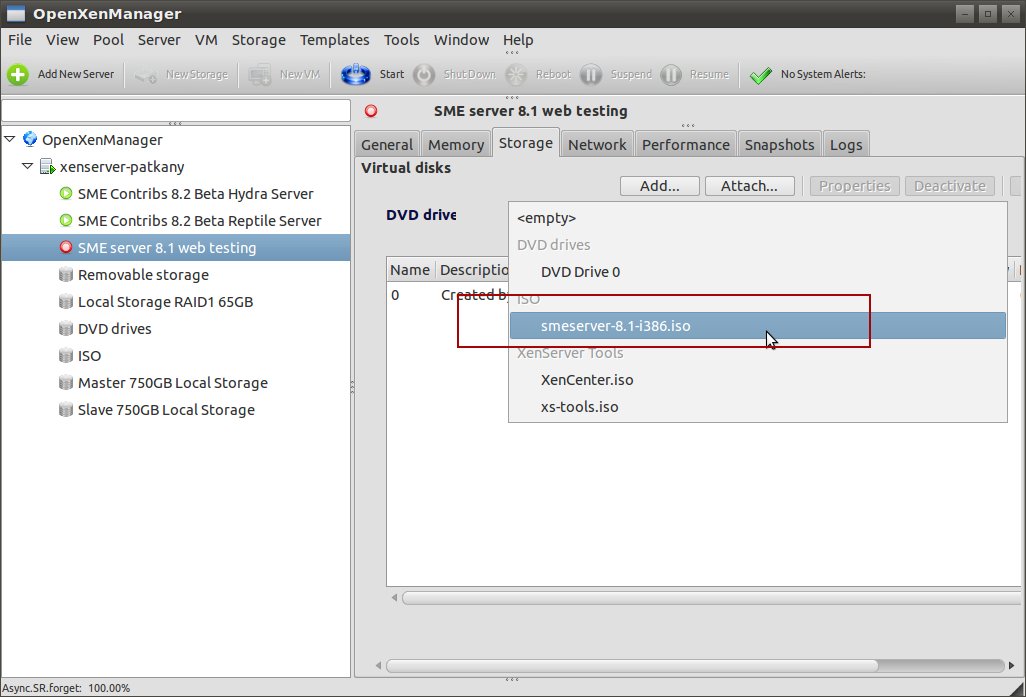This screenshot has width=1026, height=697.
Task: Click red status icon beside VM title
Action: coord(371,111)
